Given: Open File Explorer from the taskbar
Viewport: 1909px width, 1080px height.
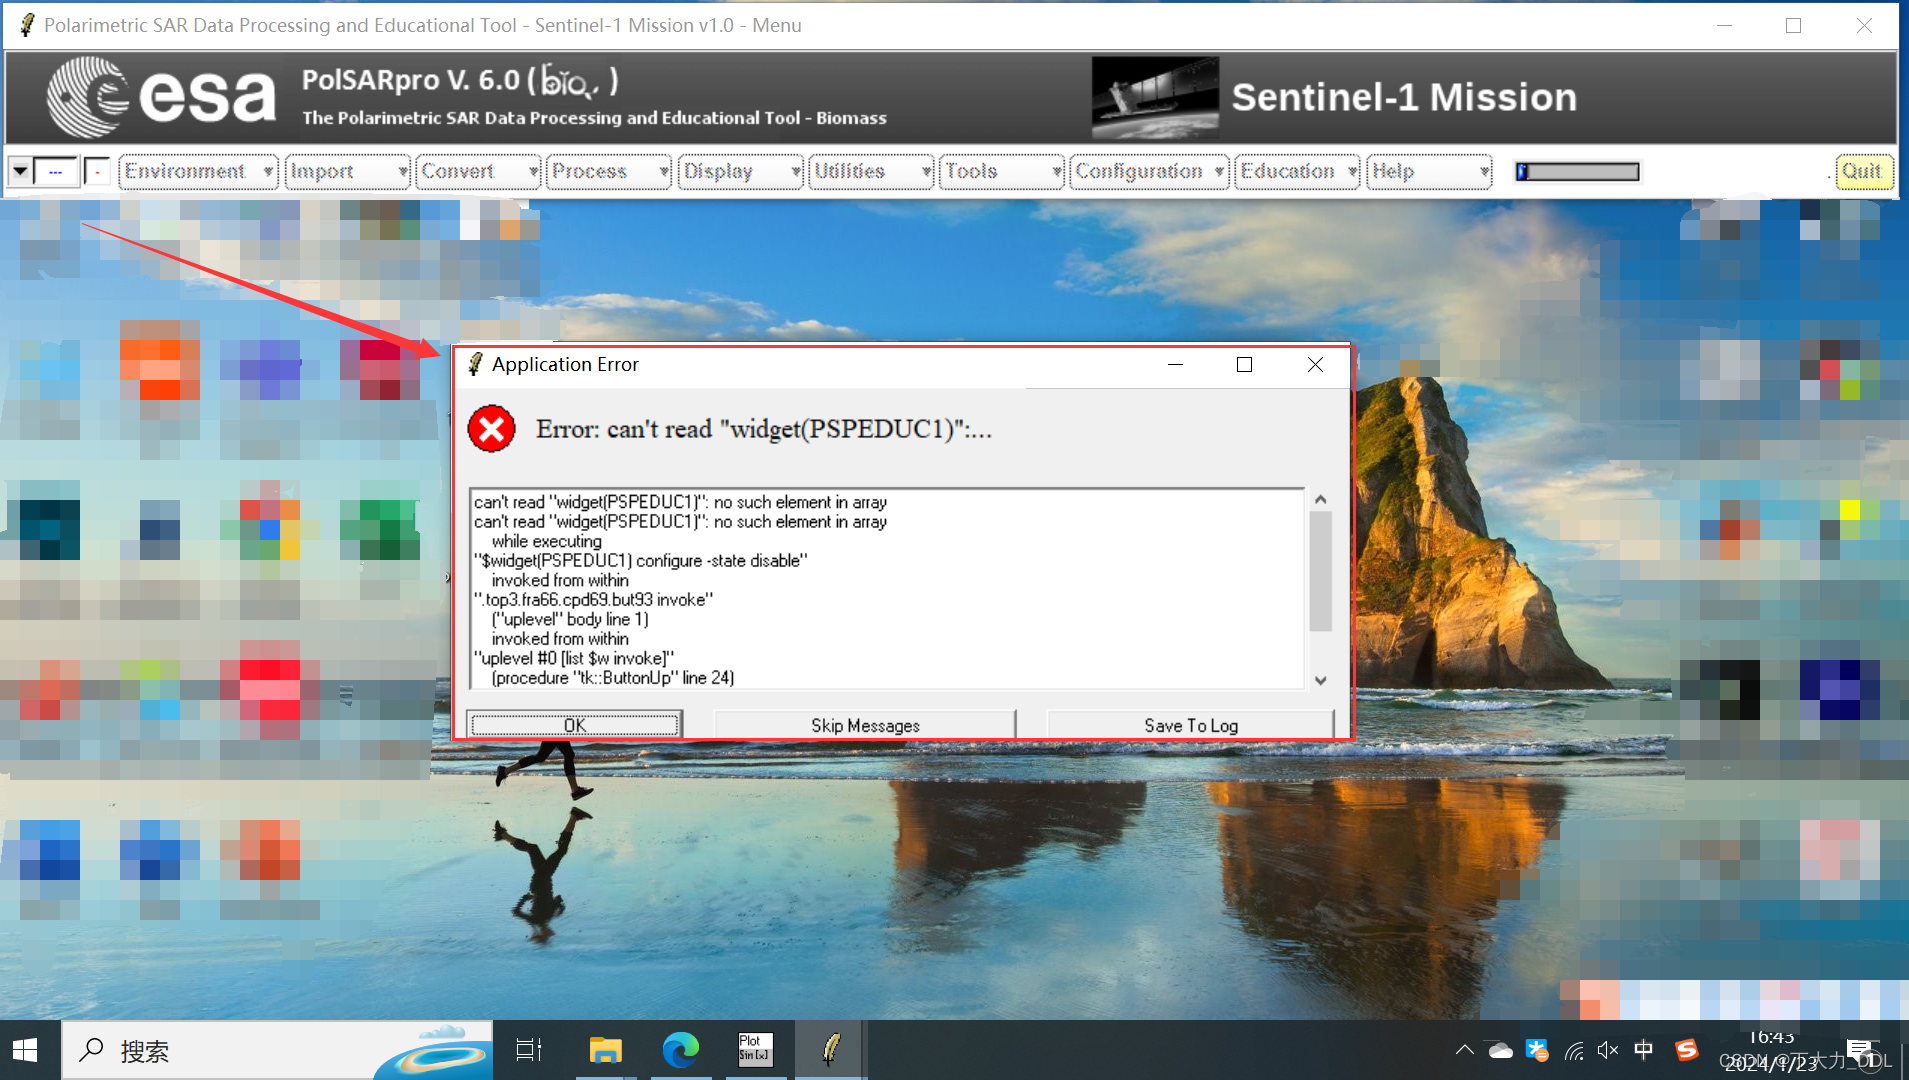Looking at the screenshot, I should (604, 1049).
